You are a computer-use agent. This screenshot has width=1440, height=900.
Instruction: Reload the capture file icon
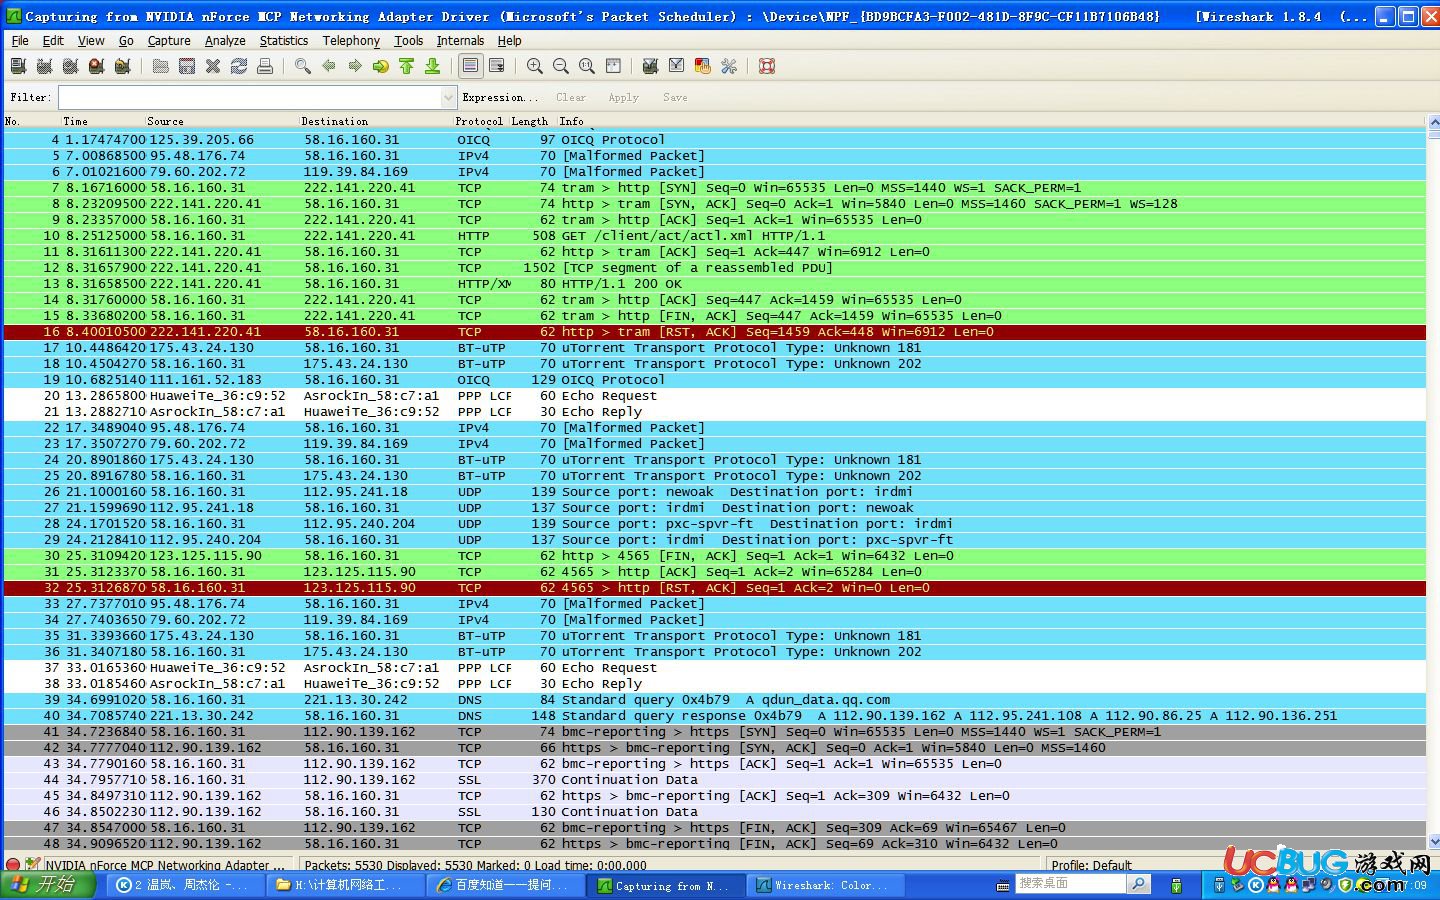point(238,66)
